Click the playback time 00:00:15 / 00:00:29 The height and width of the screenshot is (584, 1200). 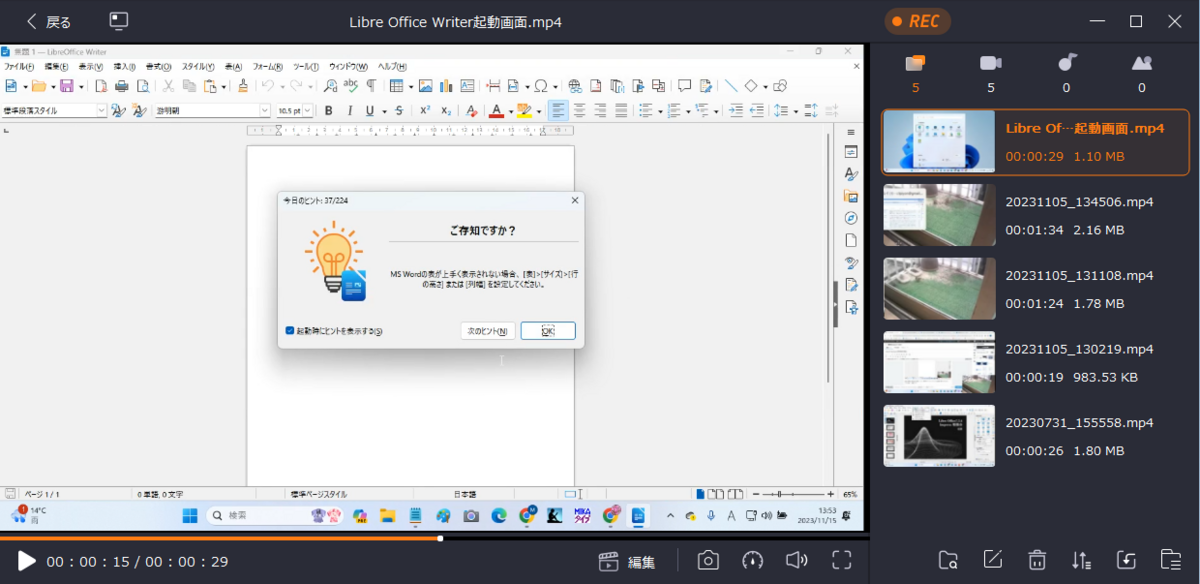click(x=137, y=562)
